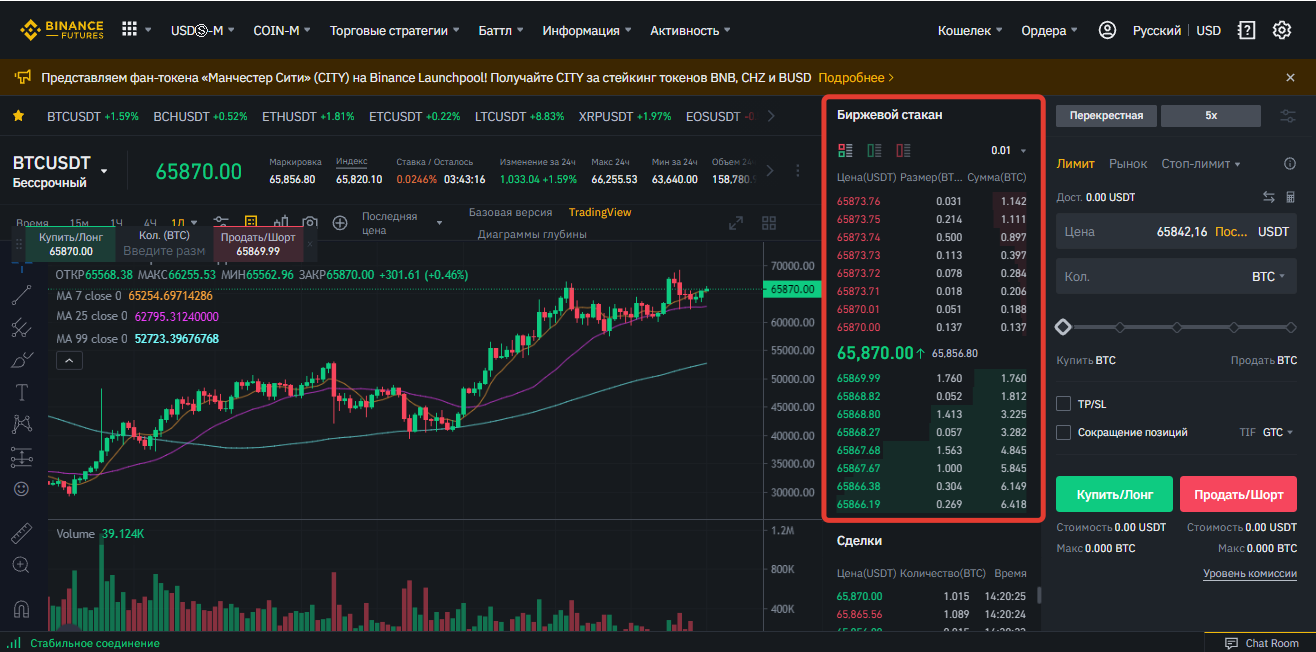Open the transfer arrows icon
The width and height of the screenshot is (1316, 652).
(x=1269, y=197)
